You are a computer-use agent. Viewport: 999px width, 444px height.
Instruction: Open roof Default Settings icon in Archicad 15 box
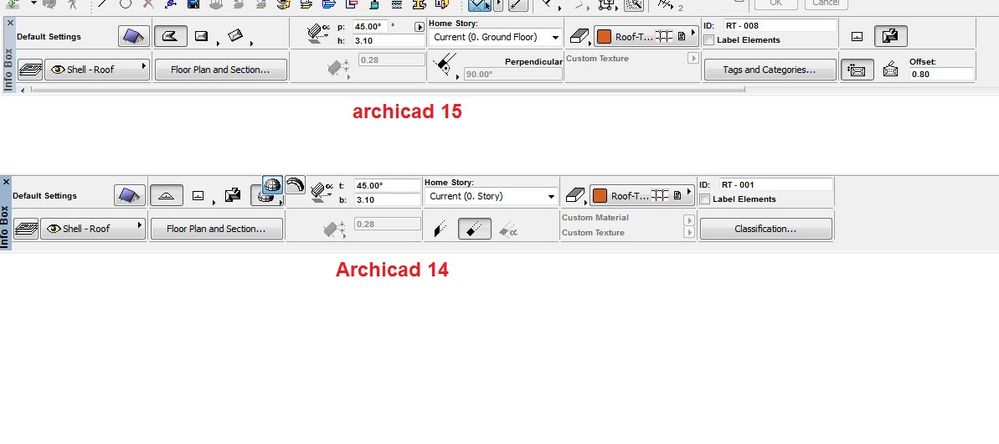pyautogui.click(x=134, y=36)
